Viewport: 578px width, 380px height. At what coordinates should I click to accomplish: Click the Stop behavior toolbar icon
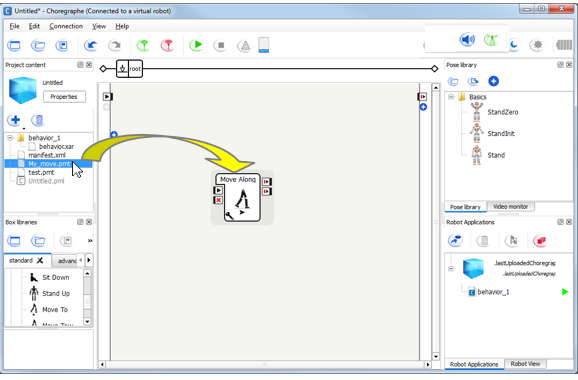[220, 45]
